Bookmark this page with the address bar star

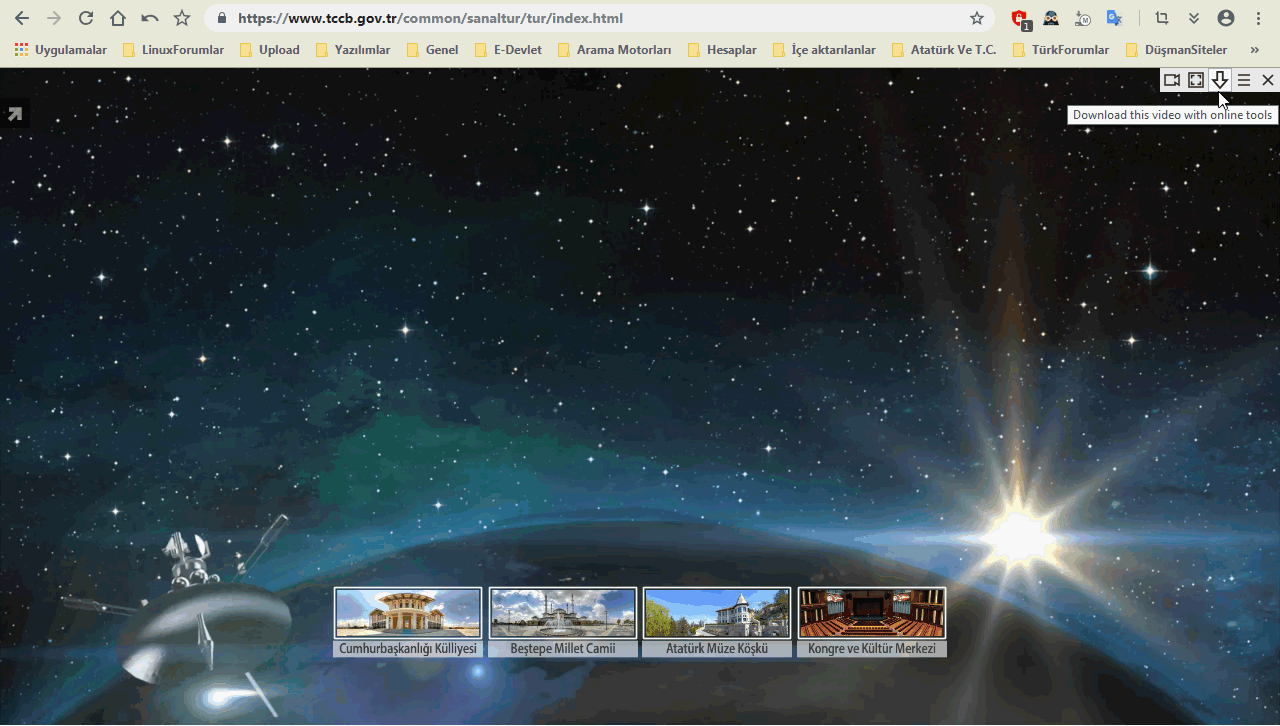pyautogui.click(x=977, y=18)
